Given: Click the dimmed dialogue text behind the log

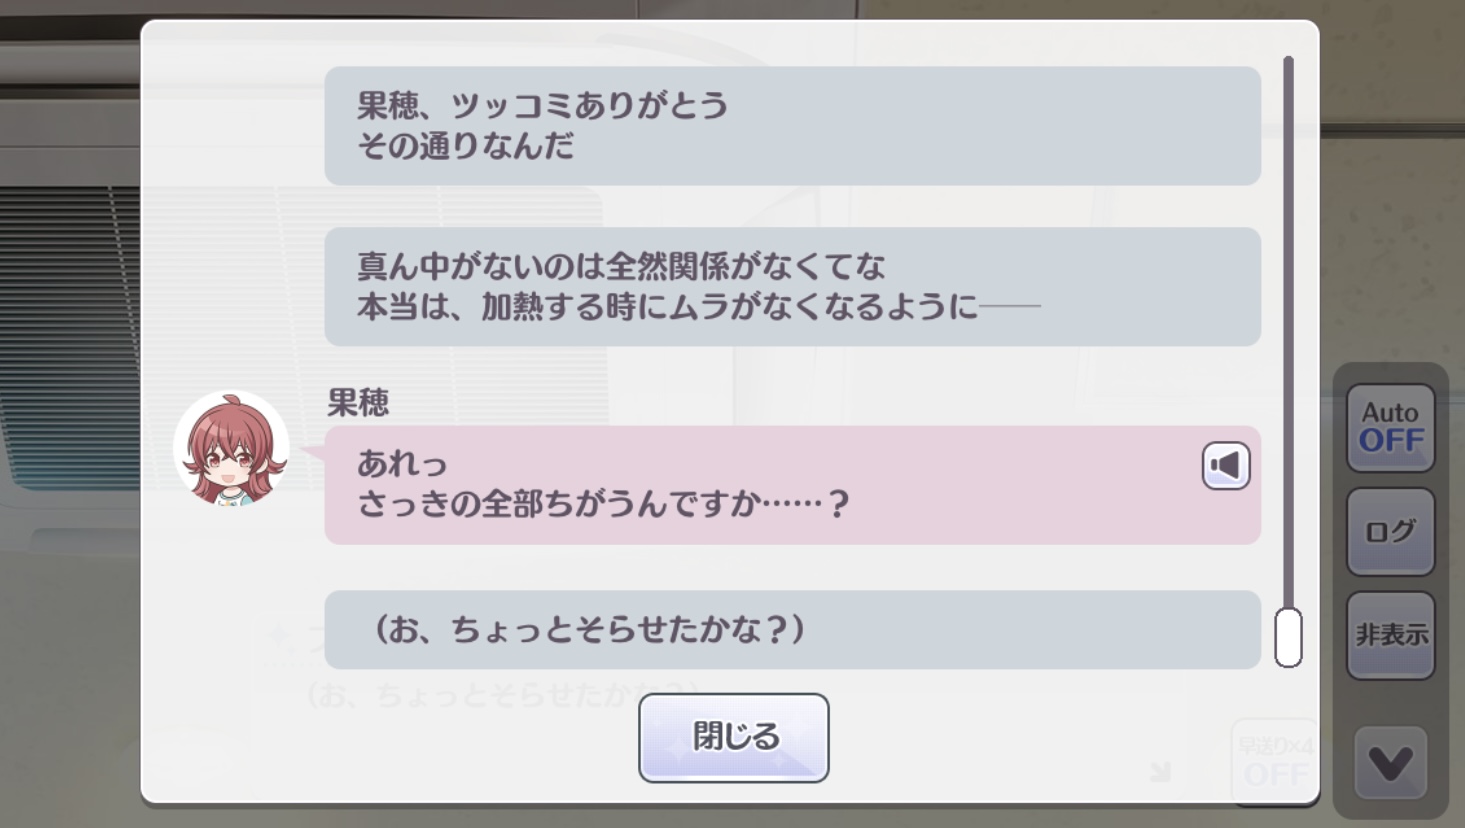Looking at the screenshot, I should click(501, 692).
